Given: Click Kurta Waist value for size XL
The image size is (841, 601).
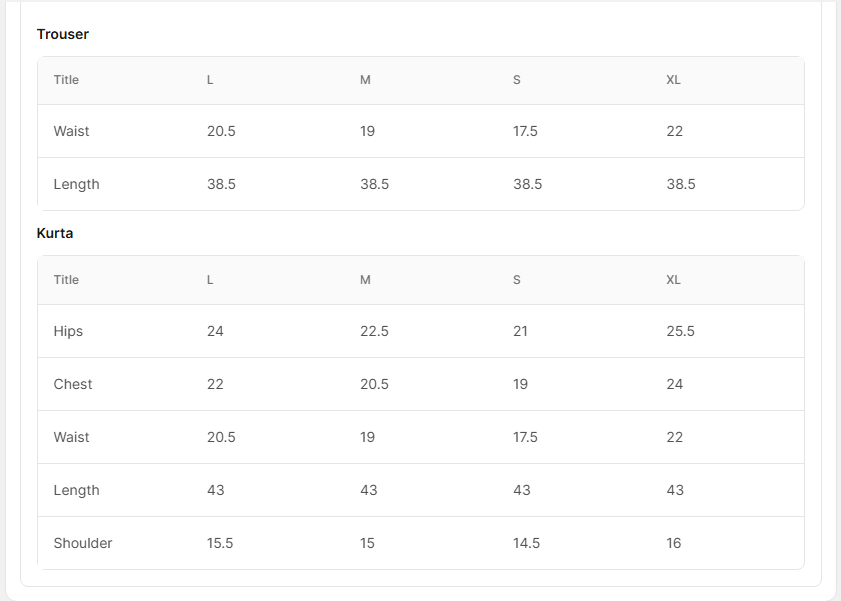Looking at the screenshot, I should [674, 437].
